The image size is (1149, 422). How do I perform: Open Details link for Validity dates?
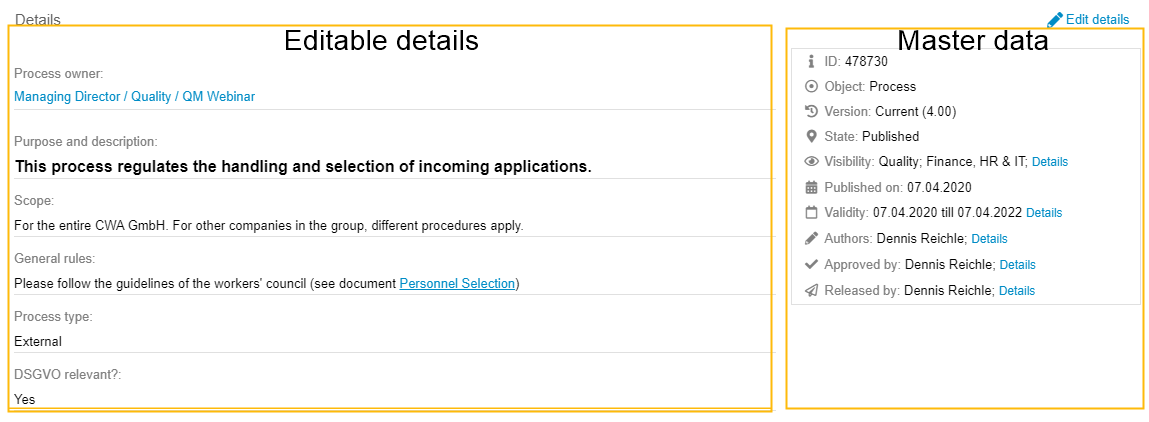(1044, 213)
